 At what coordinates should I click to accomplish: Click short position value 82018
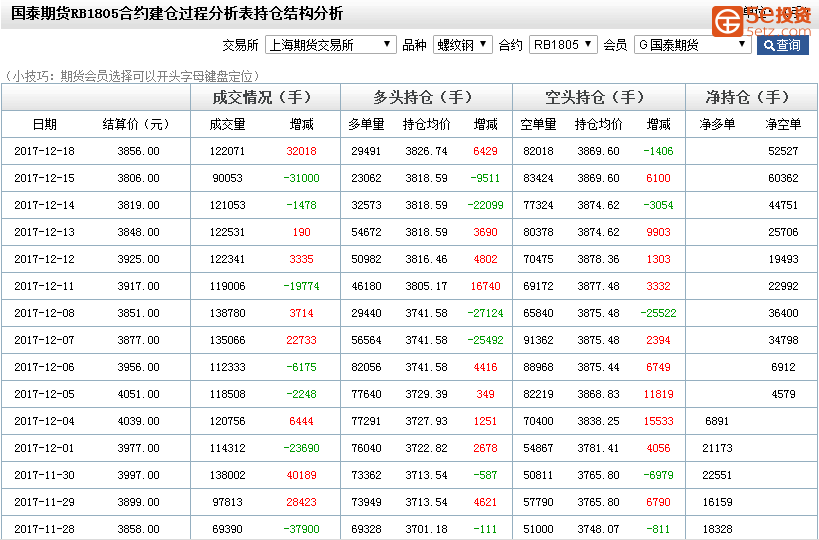coord(539,151)
